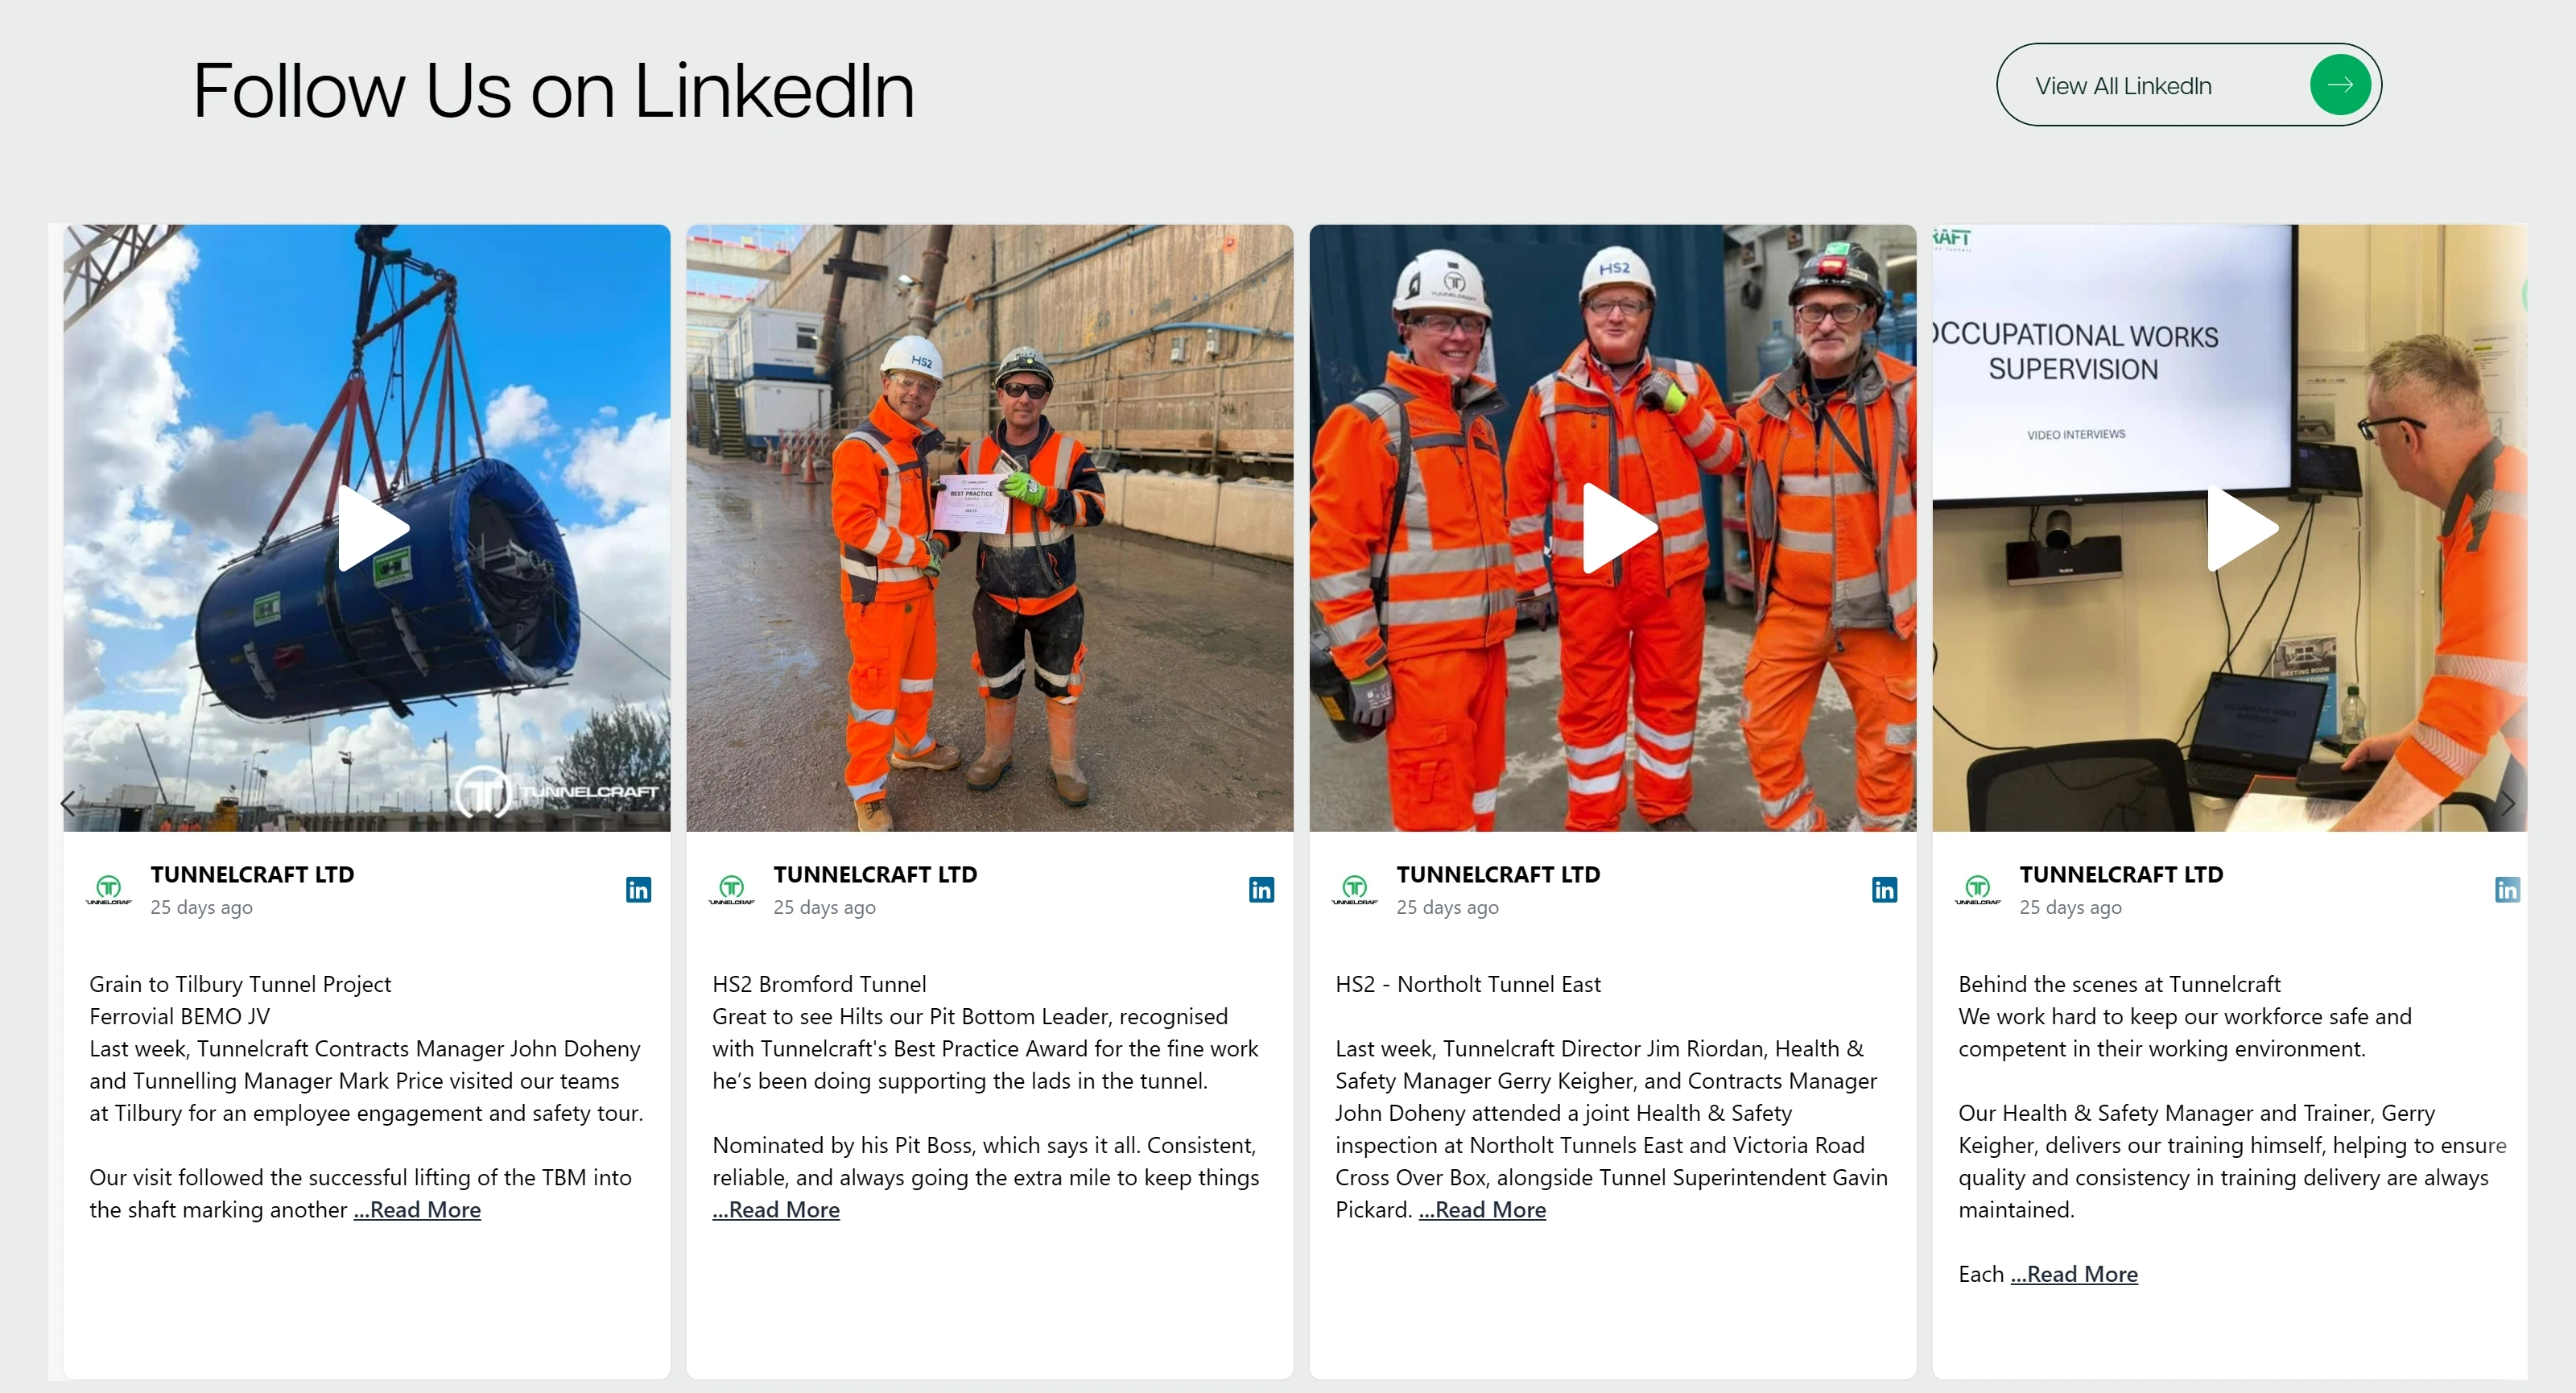Open LinkedIn icon on Behind the scenes post

click(2507, 889)
